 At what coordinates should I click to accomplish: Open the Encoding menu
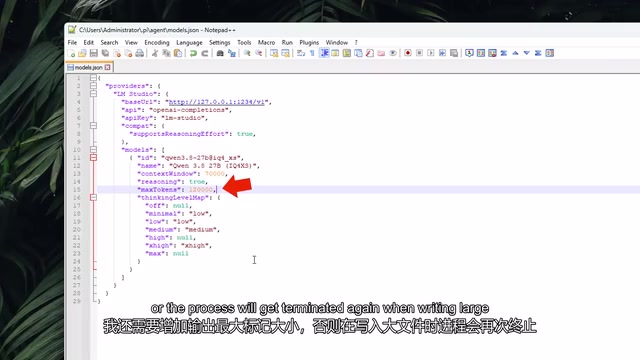coord(157,42)
